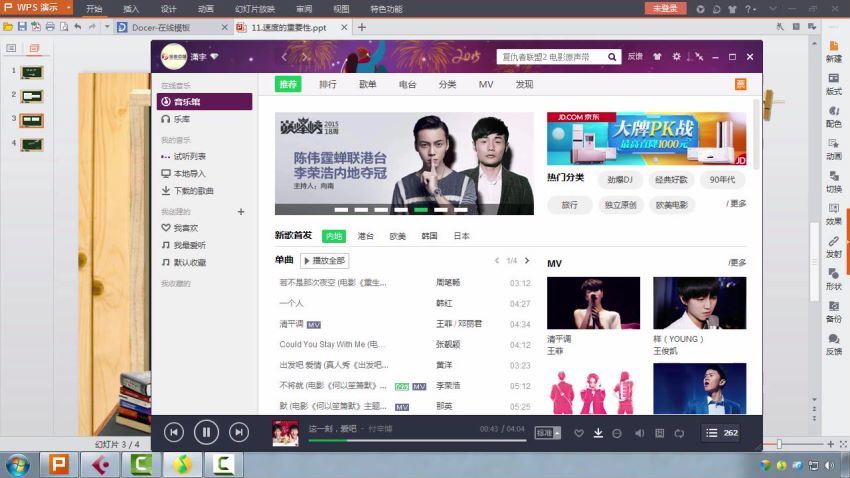Screen dimensions: 850x478
Task: Open the 旅行 category tag
Action: [x=569, y=205]
